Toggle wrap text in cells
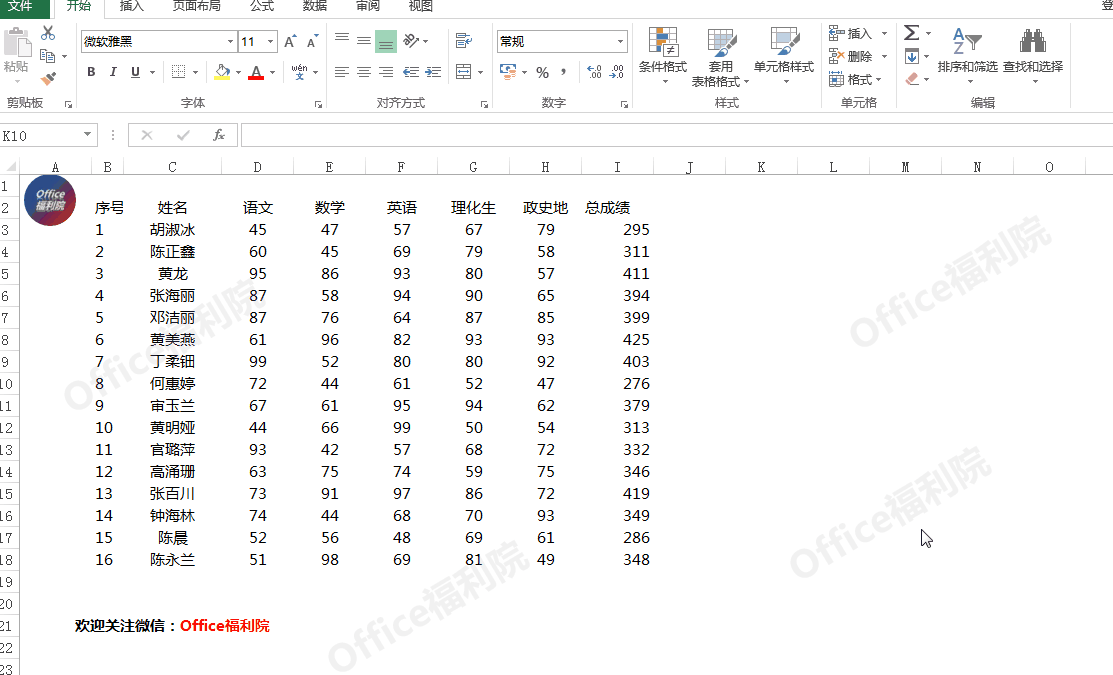Image resolution: width=1113 pixels, height=675 pixels. pos(464,40)
